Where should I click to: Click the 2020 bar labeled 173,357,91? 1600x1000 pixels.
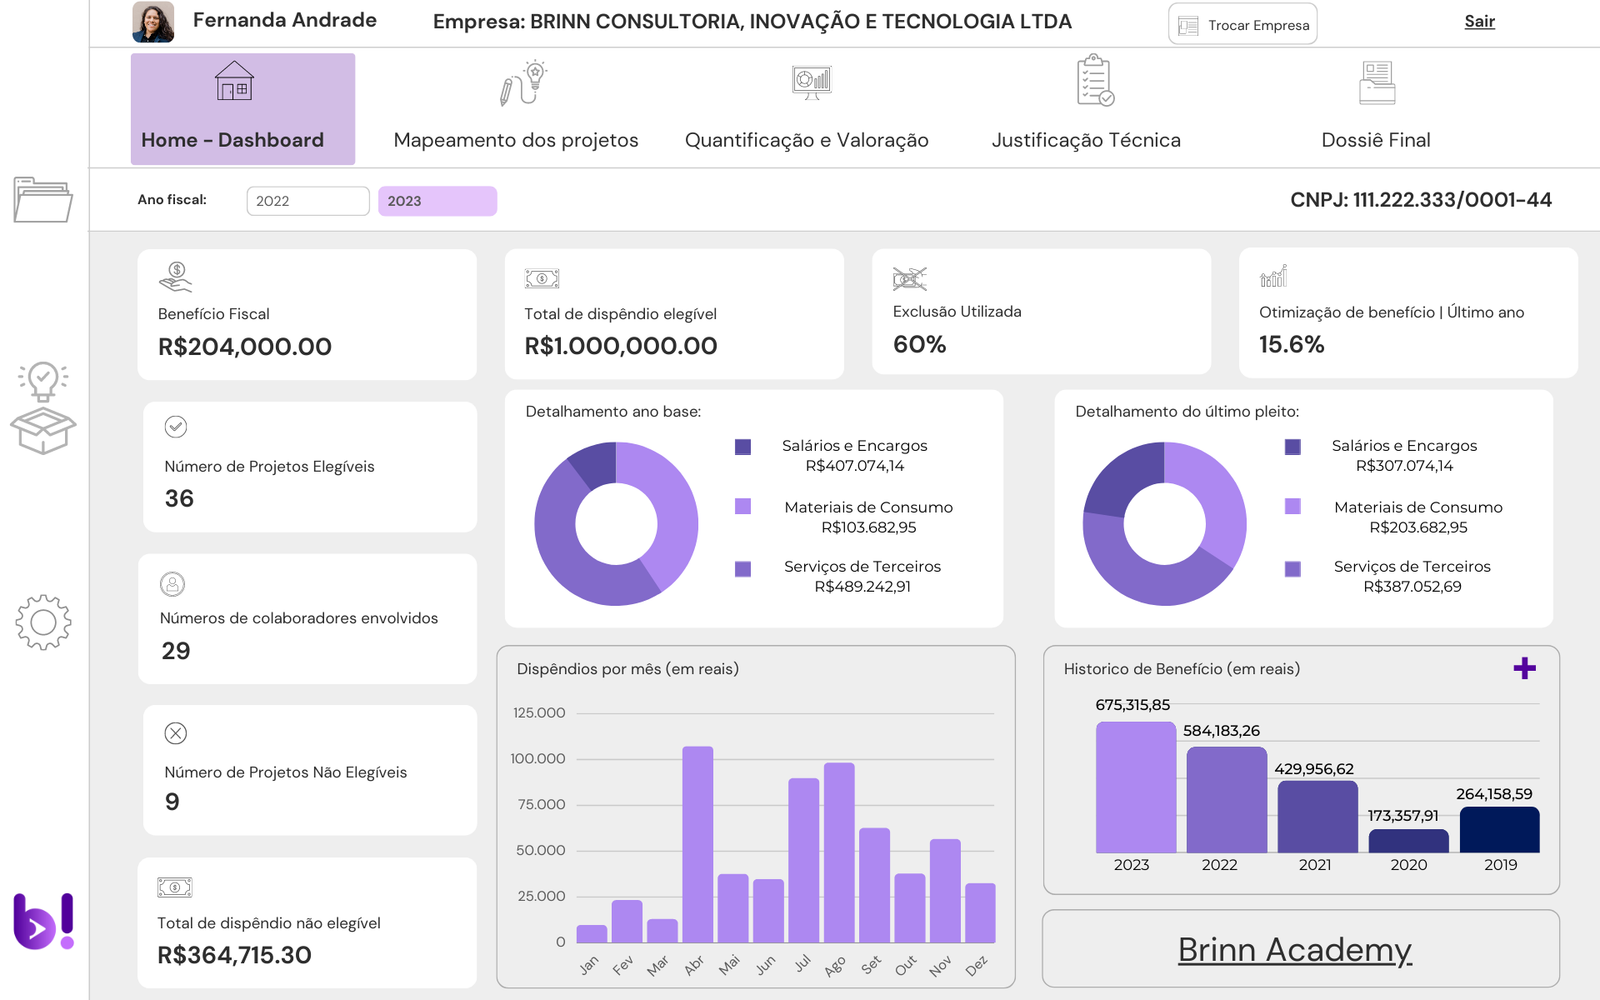(x=1409, y=841)
